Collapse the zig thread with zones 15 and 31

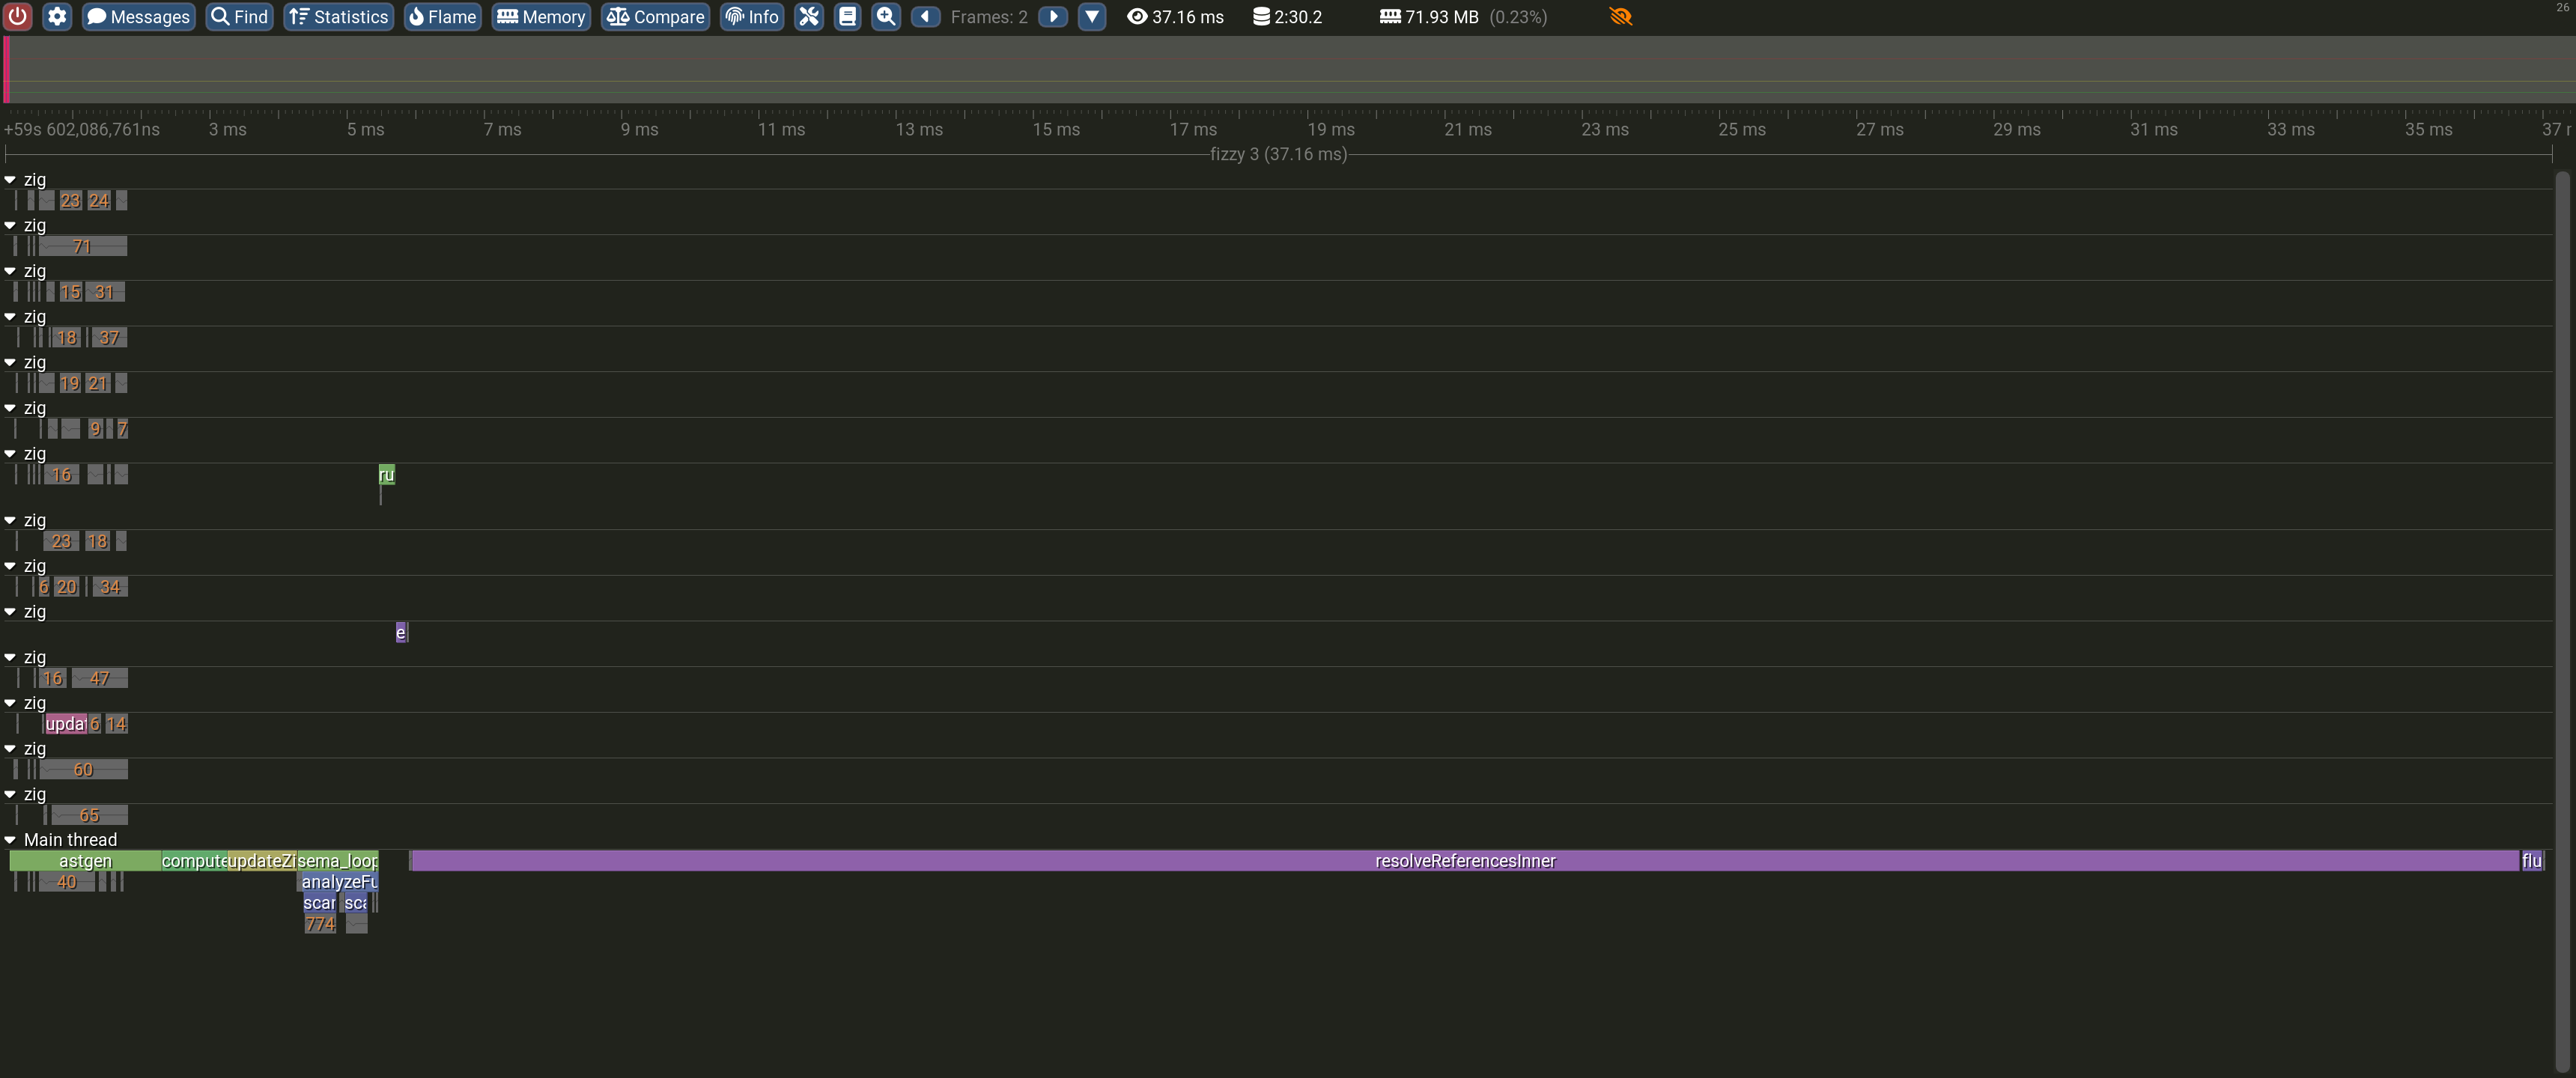pyautogui.click(x=10, y=272)
